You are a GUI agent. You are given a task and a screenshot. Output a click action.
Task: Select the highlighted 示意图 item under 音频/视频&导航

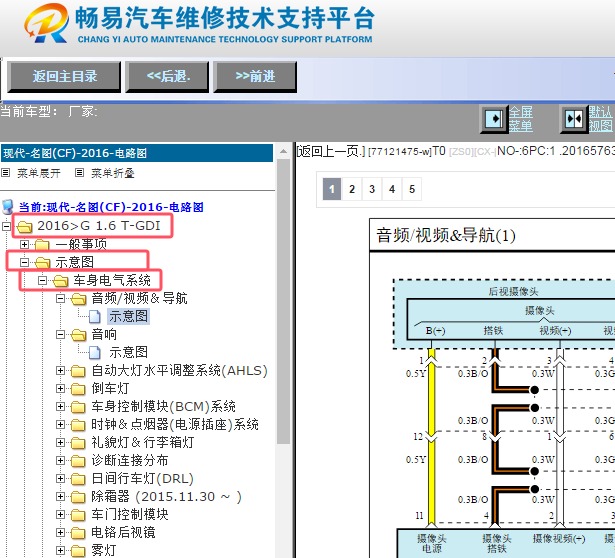(x=128, y=316)
